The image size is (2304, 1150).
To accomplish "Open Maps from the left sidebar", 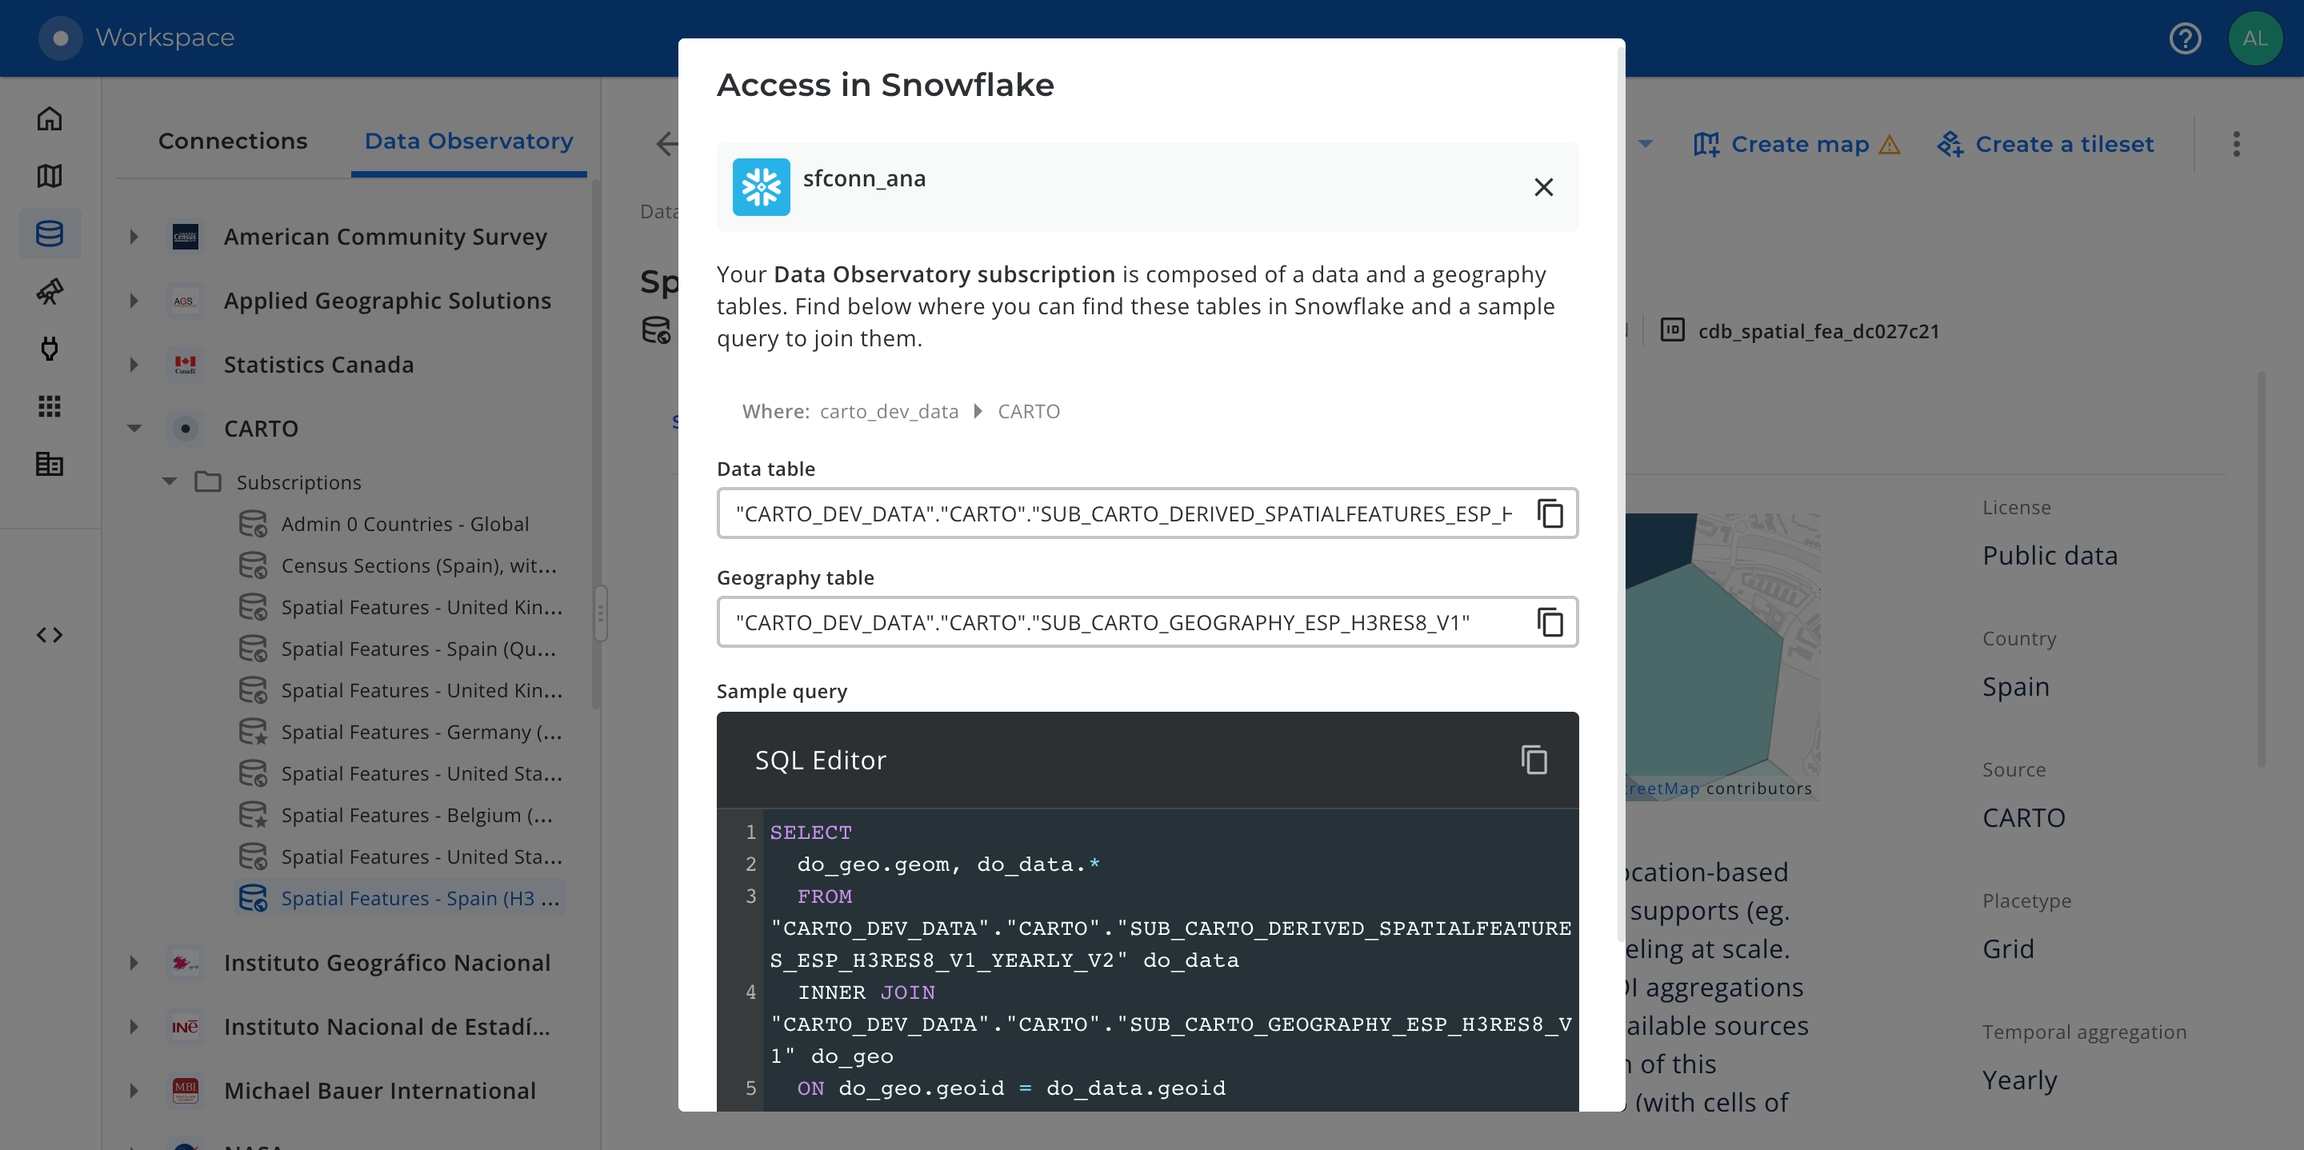I will (49, 176).
